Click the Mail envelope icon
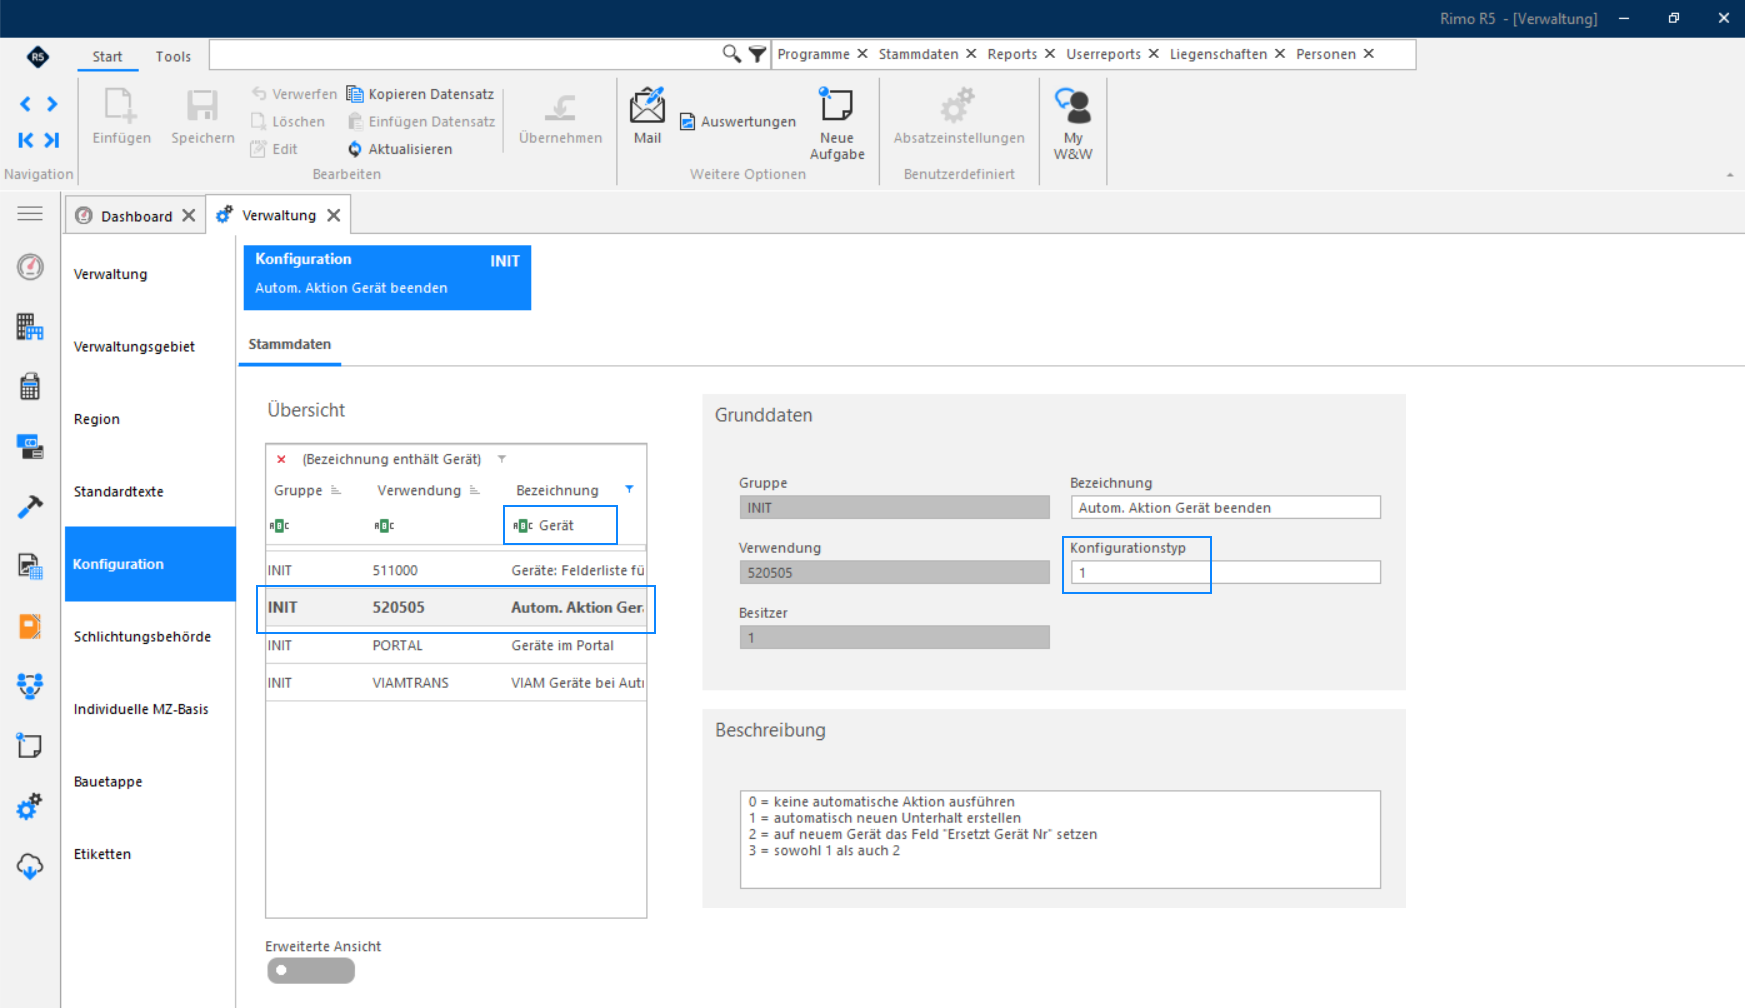The width and height of the screenshot is (1745, 1008). (647, 105)
